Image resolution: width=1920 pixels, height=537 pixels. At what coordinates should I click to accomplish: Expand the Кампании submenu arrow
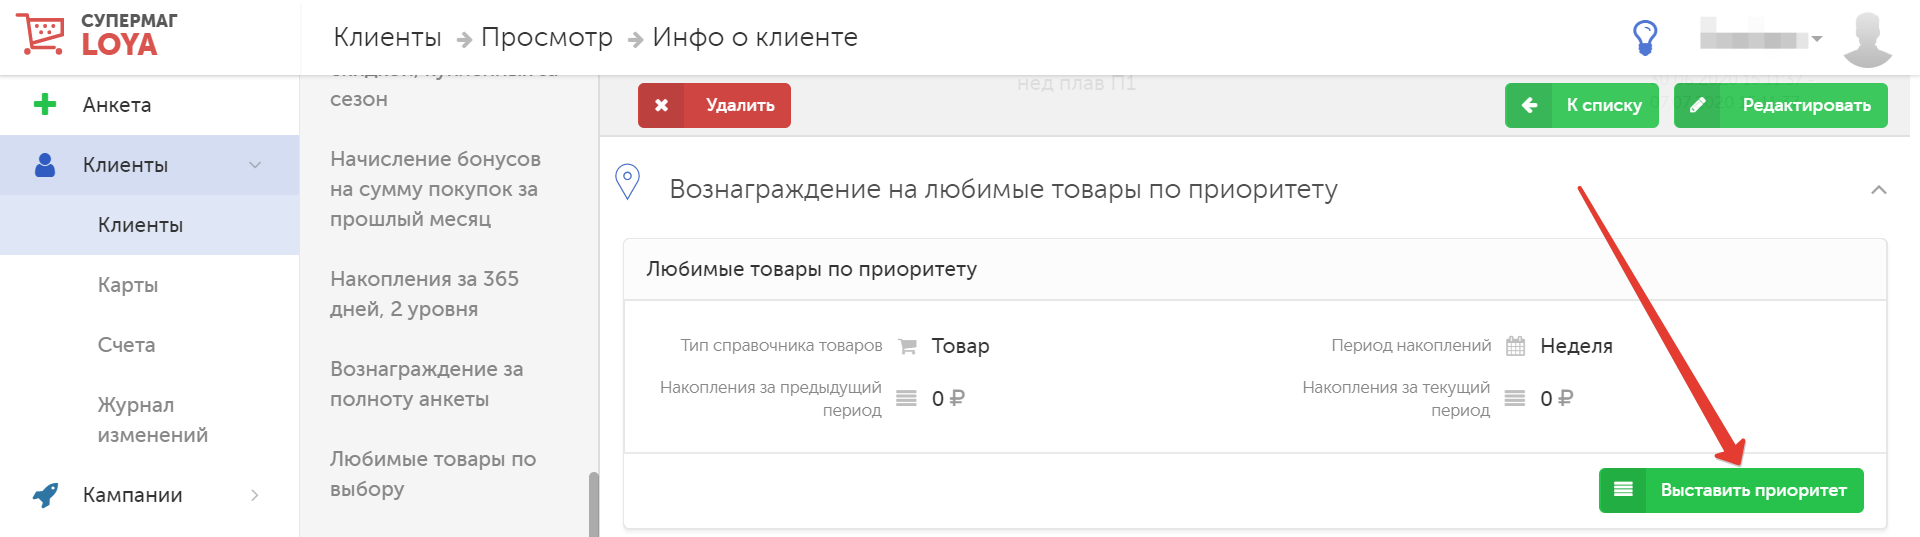tap(255, 495)
